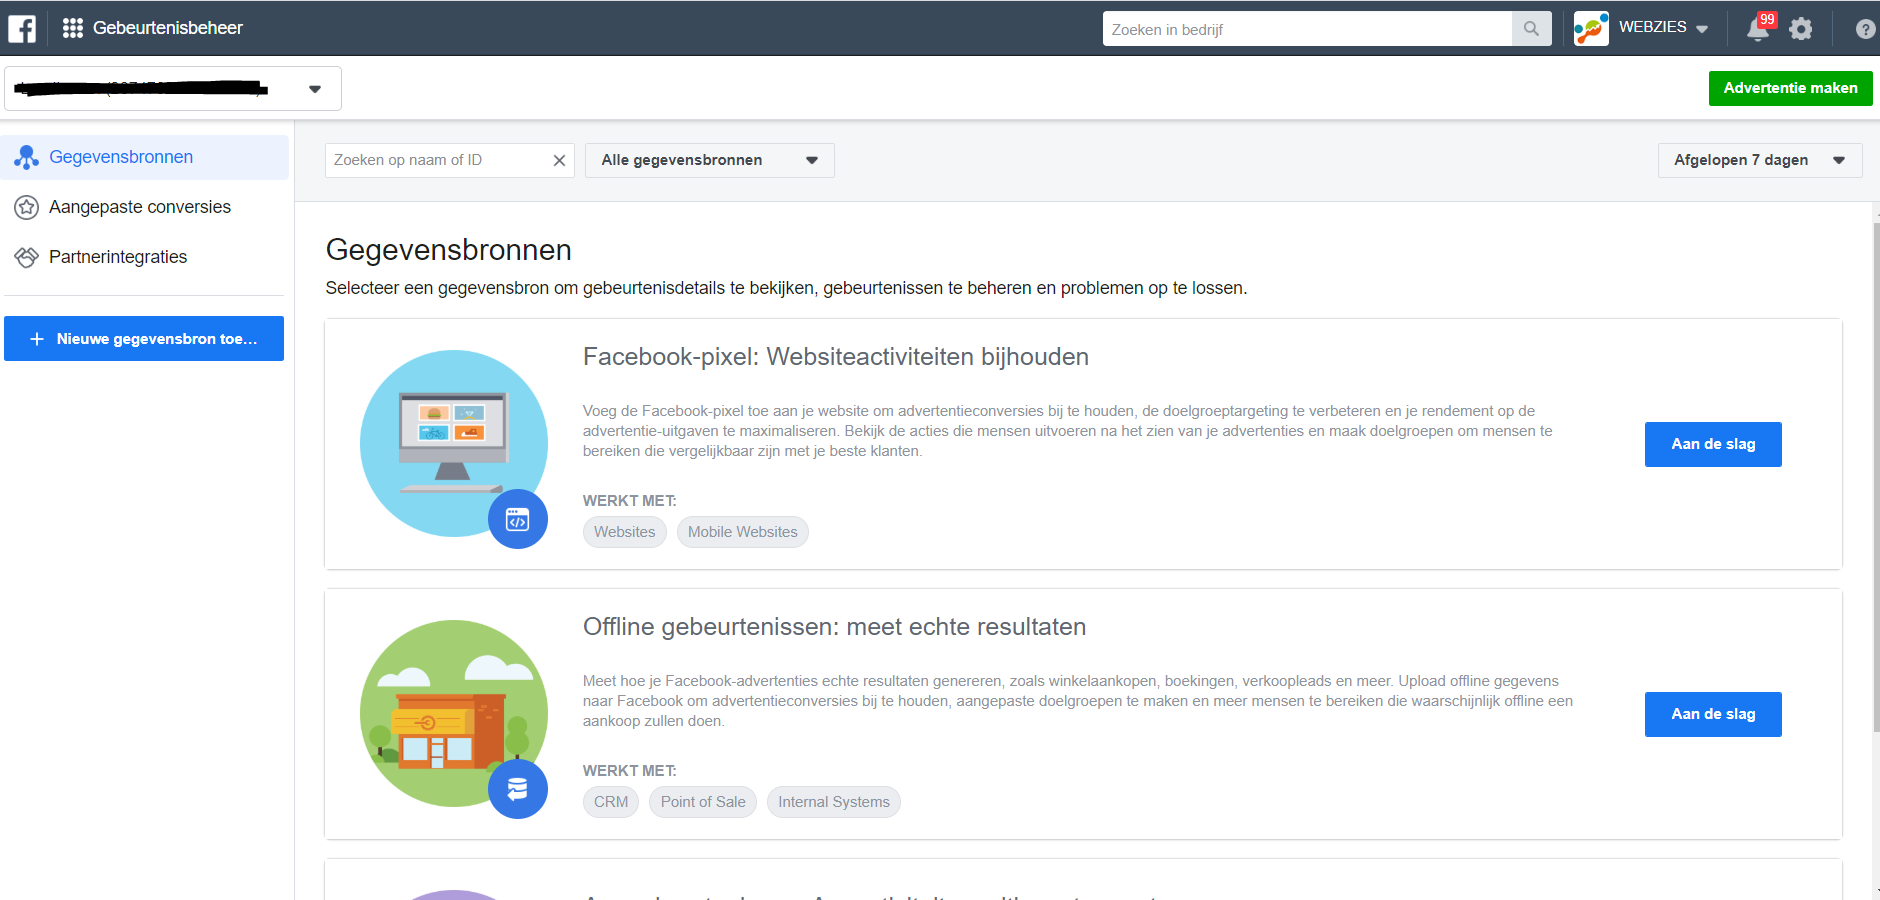The width and height of the screenshot is (1880, 900).
Task: Open the redacted account selector dropdown
Action: (173, 88)
